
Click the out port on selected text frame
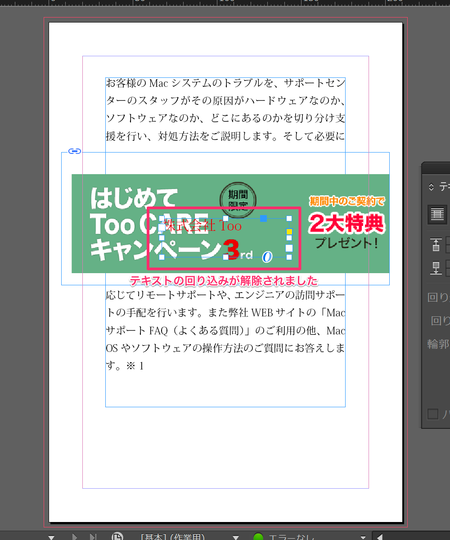[289, 248]
